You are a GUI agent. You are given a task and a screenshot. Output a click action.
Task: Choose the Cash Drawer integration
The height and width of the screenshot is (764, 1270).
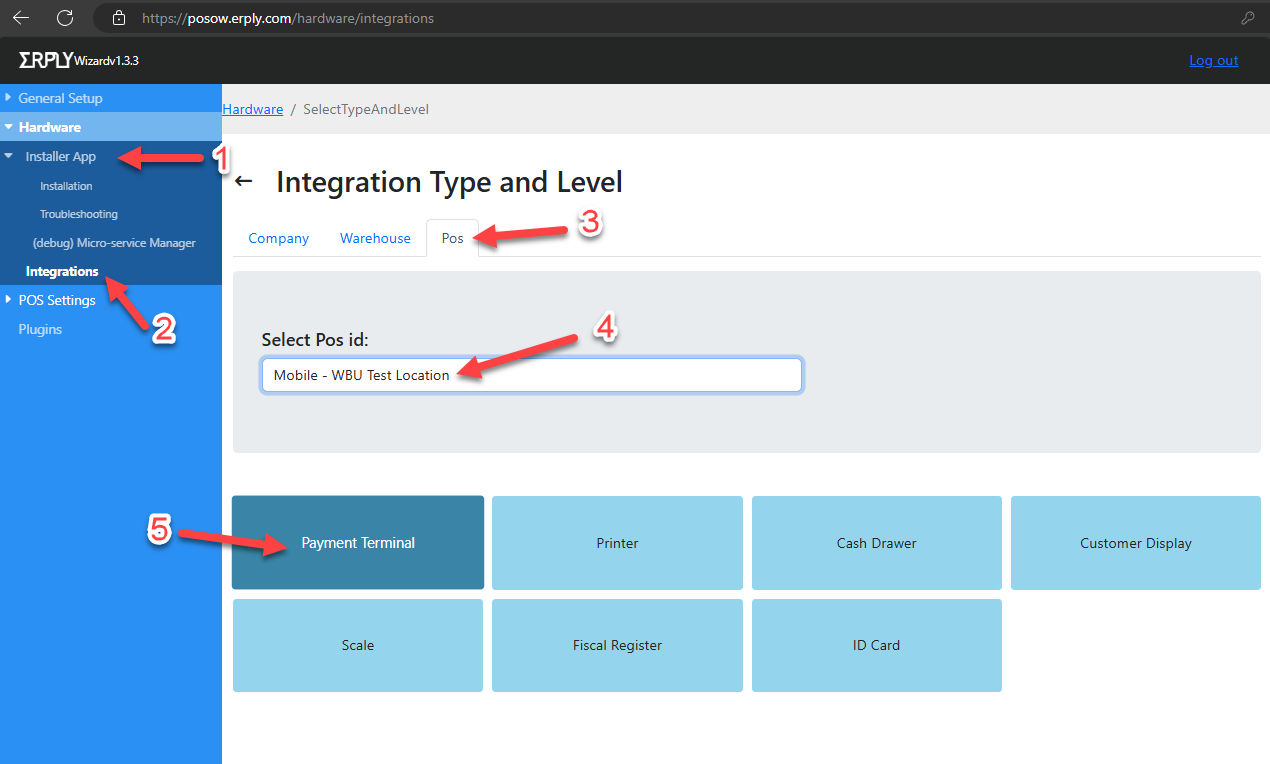coord(877,543)
